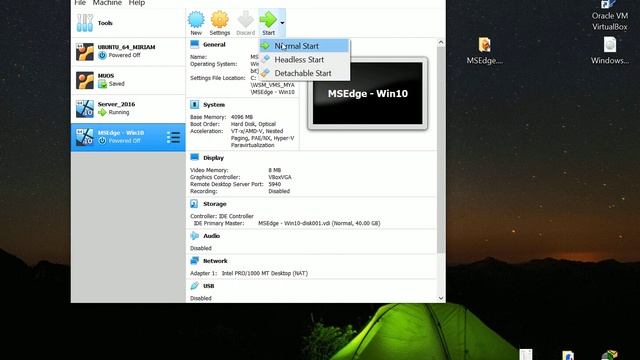
Task: Open the General section header link
Action: (214, 44)
